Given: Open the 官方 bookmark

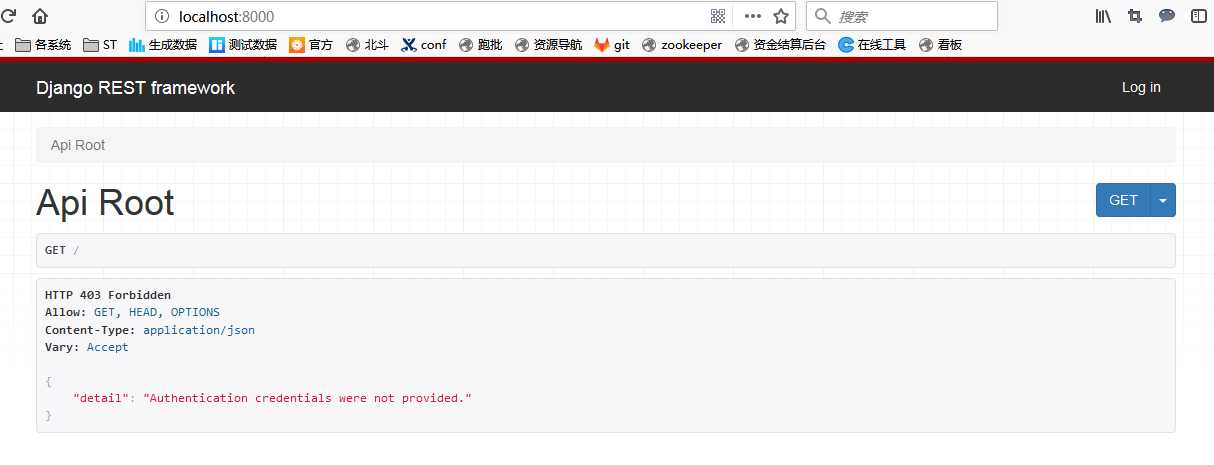Looking at the screenshot, I should click(311, 44).
